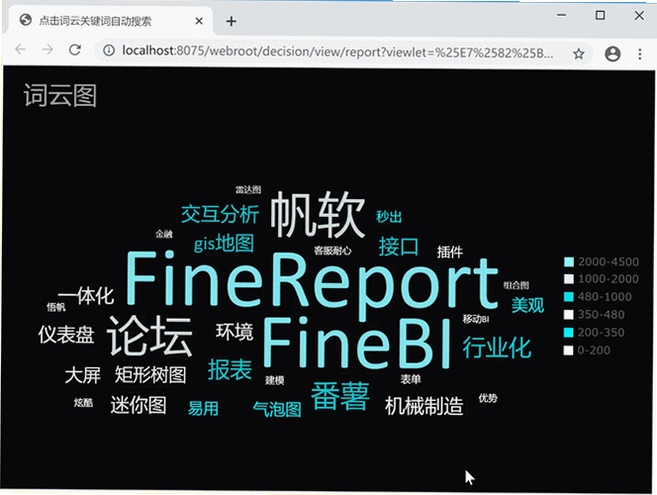Image resolution: width=657 pixels, height=495 pixels.
Task: Open a new tab with the plus button
Action: pos(231,21)
